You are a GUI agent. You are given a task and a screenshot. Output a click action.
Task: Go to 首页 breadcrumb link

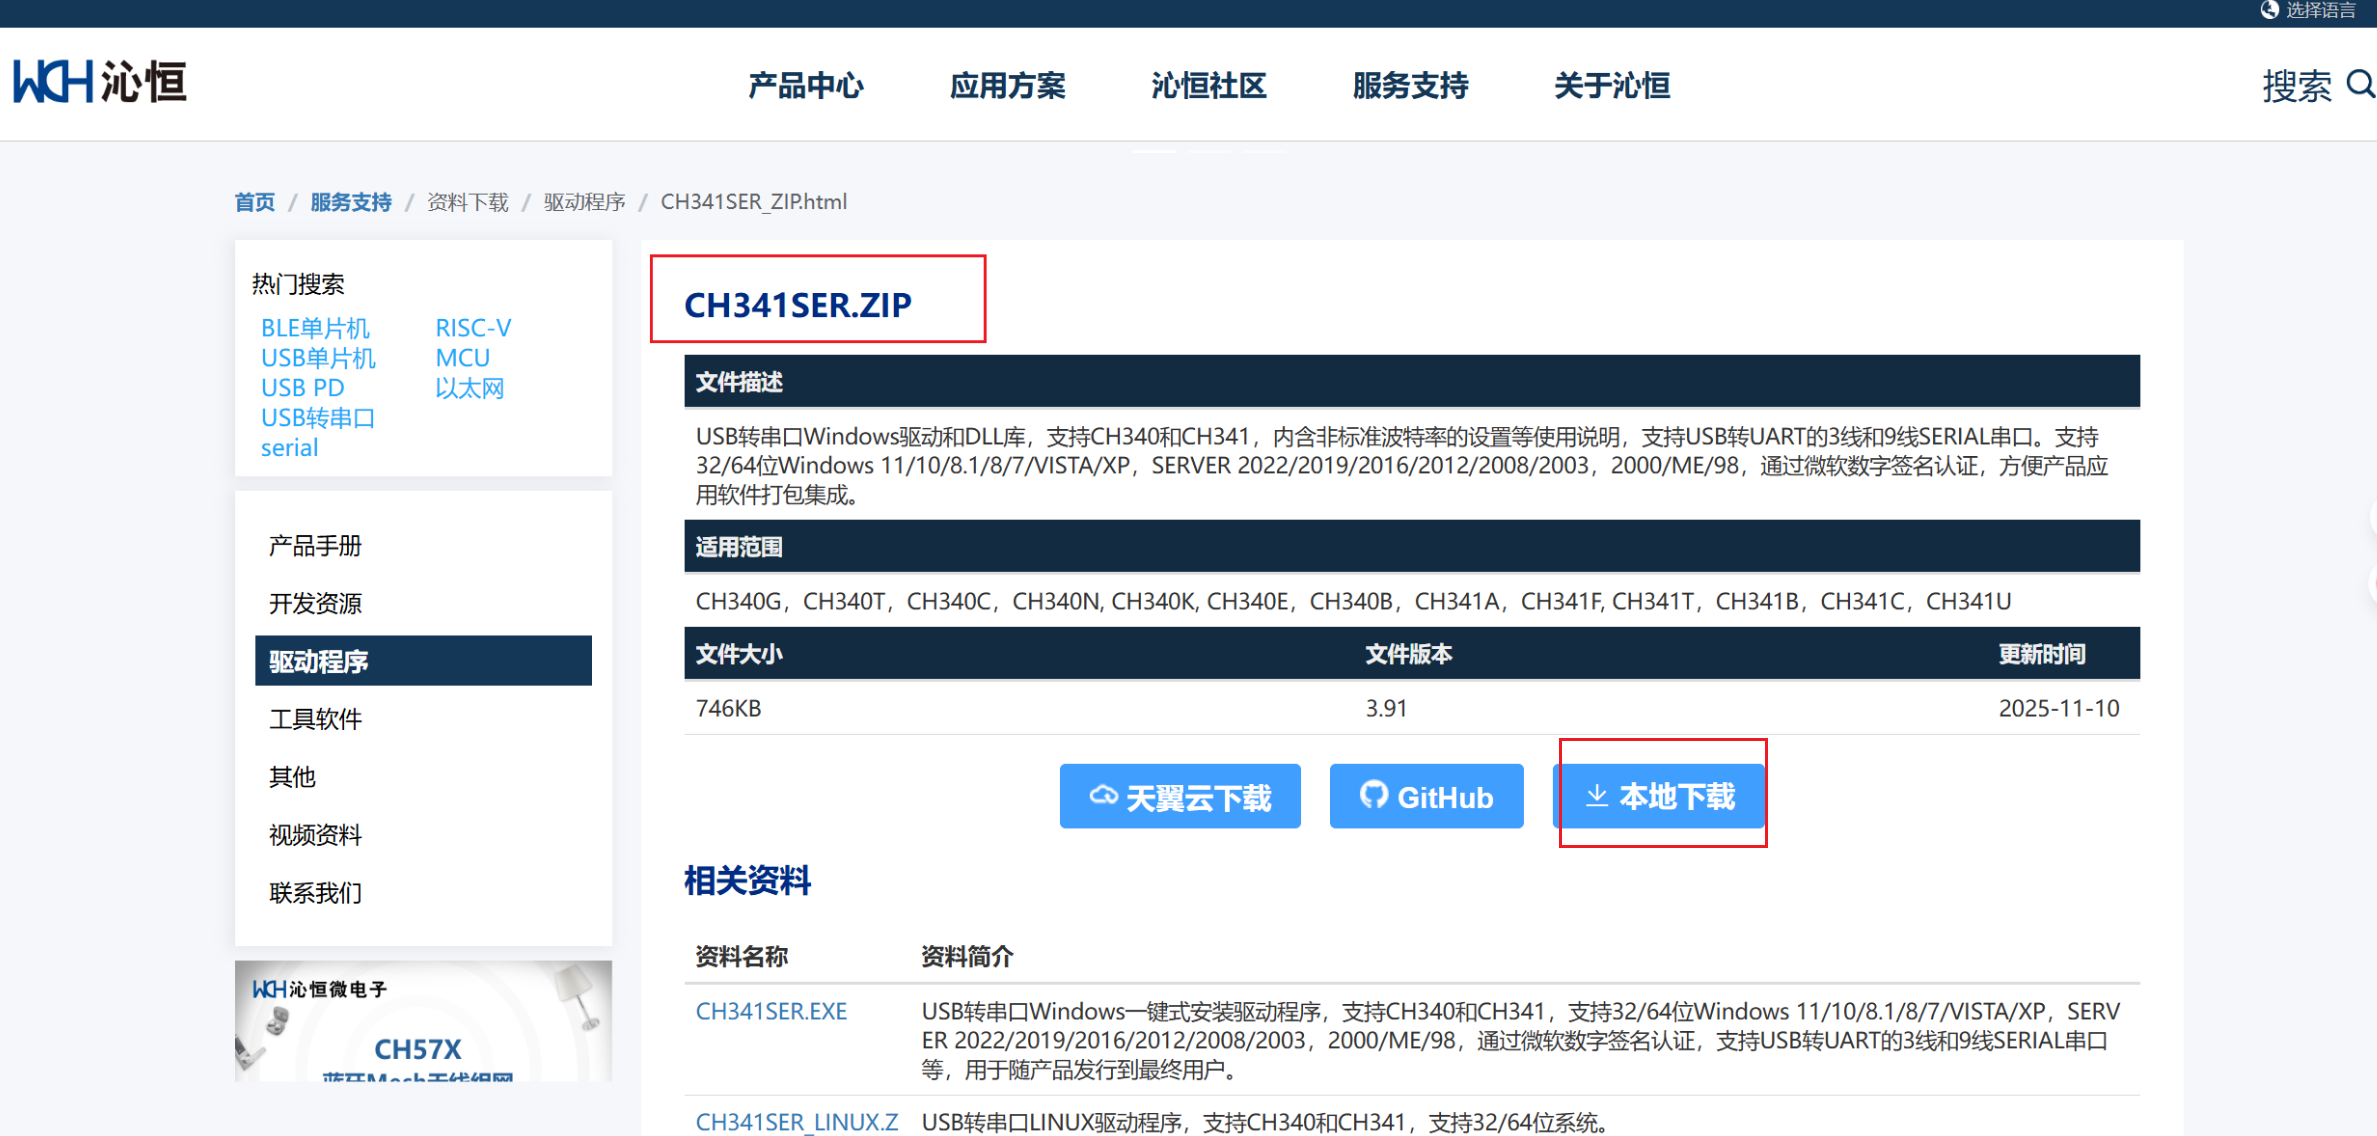pyautogui.click(x=254, y=202)
